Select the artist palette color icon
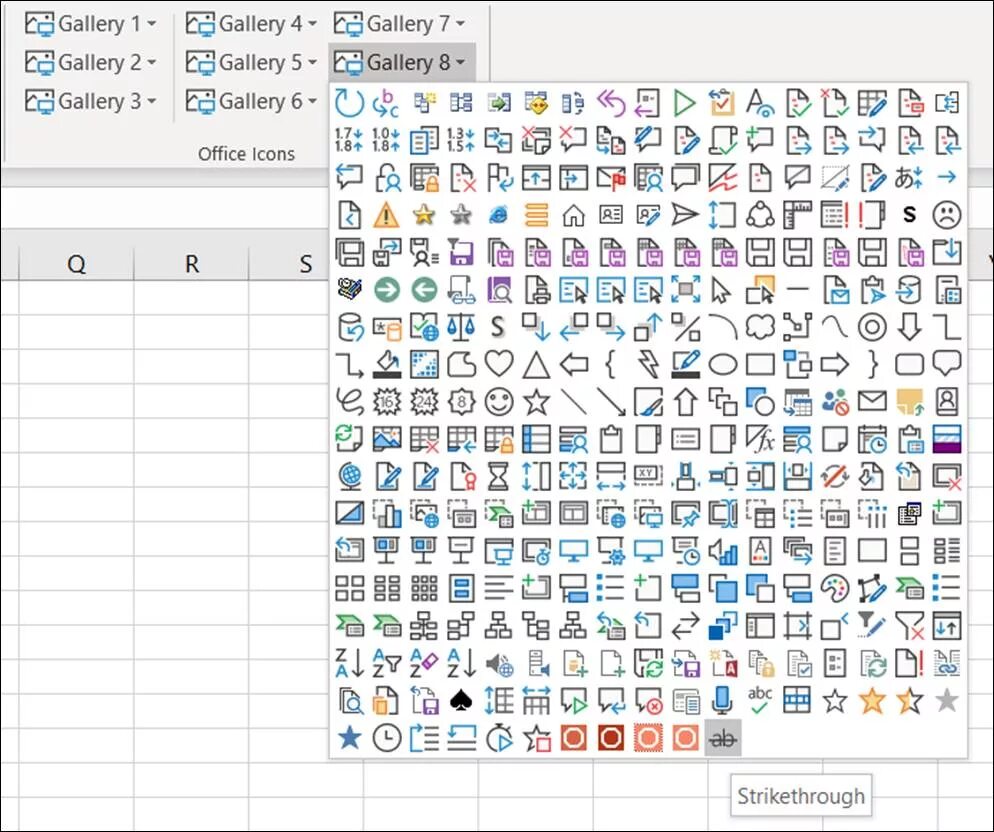This screenshot has width=994, height=832. coord(835,587)
